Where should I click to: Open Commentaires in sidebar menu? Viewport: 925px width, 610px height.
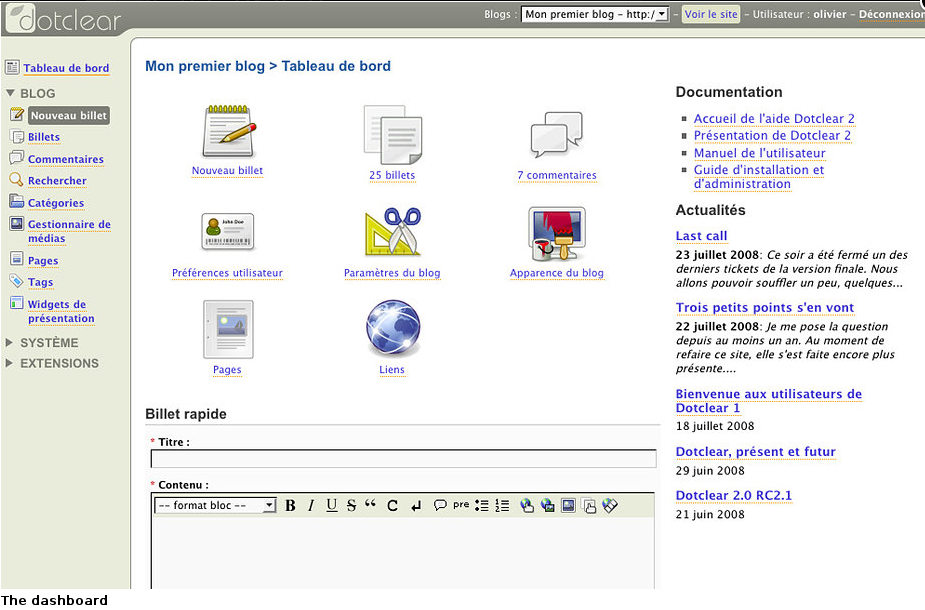click(x=65, y=159)
